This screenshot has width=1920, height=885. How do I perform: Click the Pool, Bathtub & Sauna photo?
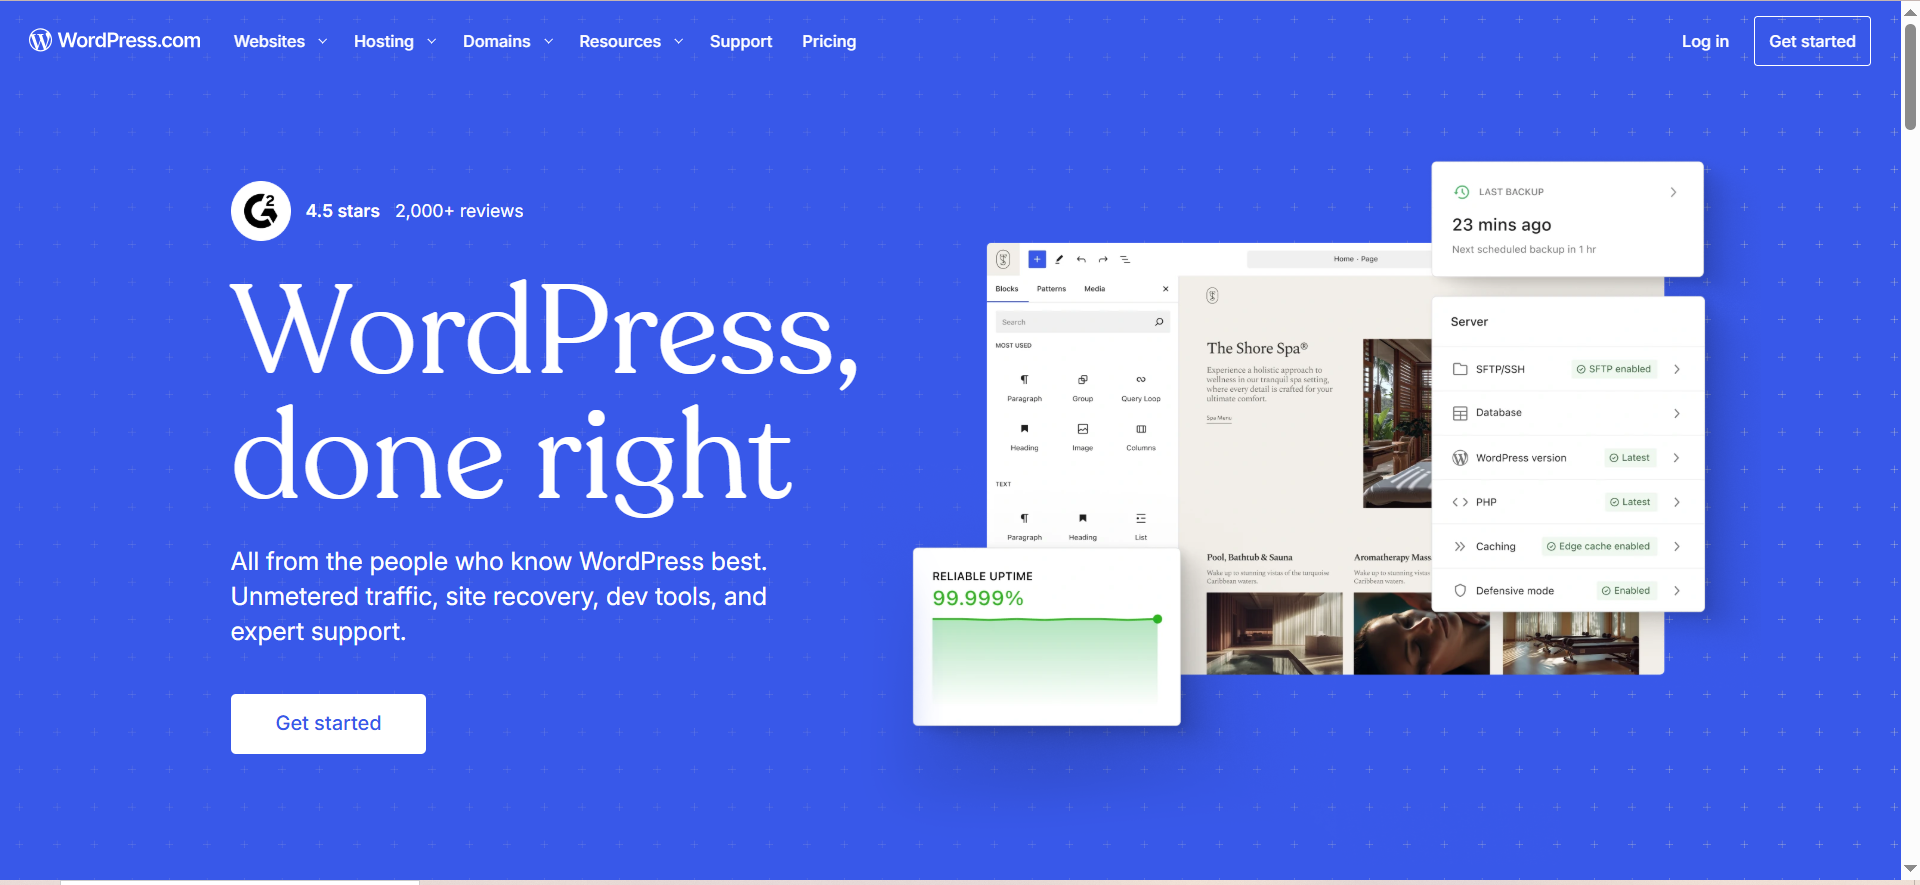pos(1274,633)
